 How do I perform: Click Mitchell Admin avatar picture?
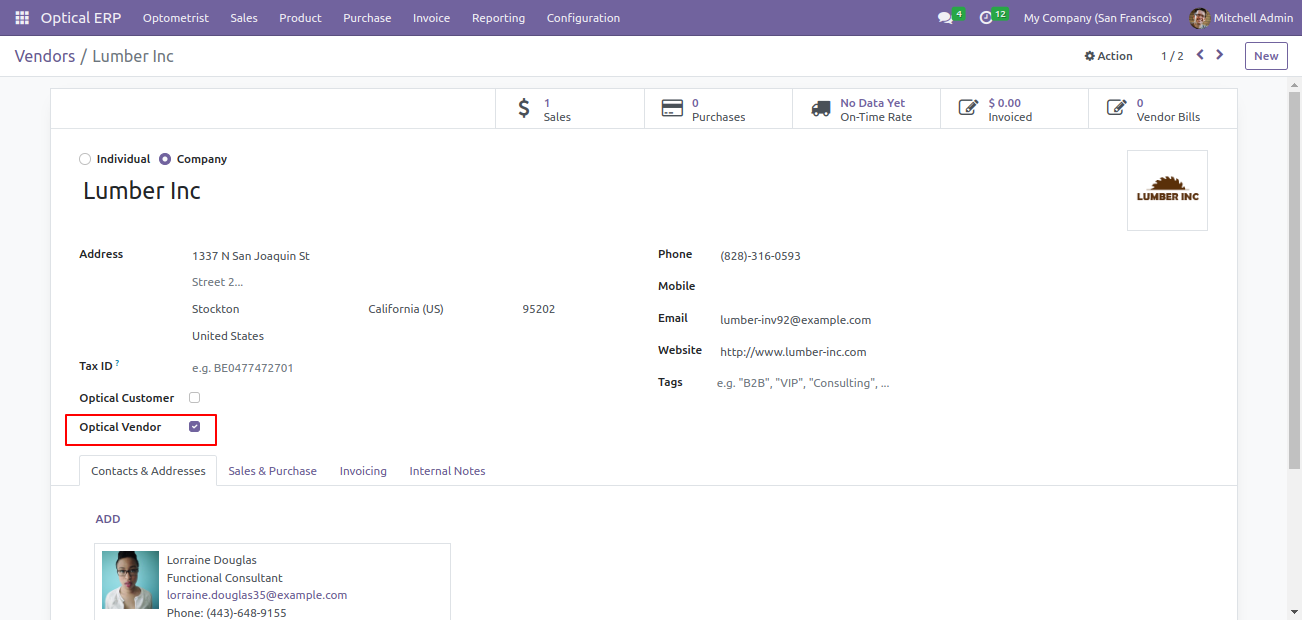[1199, 18]
